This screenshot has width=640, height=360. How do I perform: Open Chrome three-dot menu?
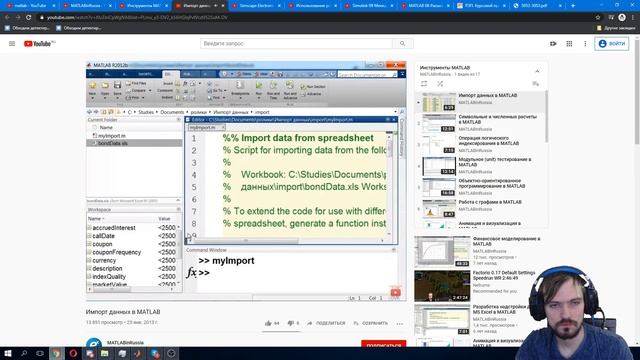[x=634, y=18]
